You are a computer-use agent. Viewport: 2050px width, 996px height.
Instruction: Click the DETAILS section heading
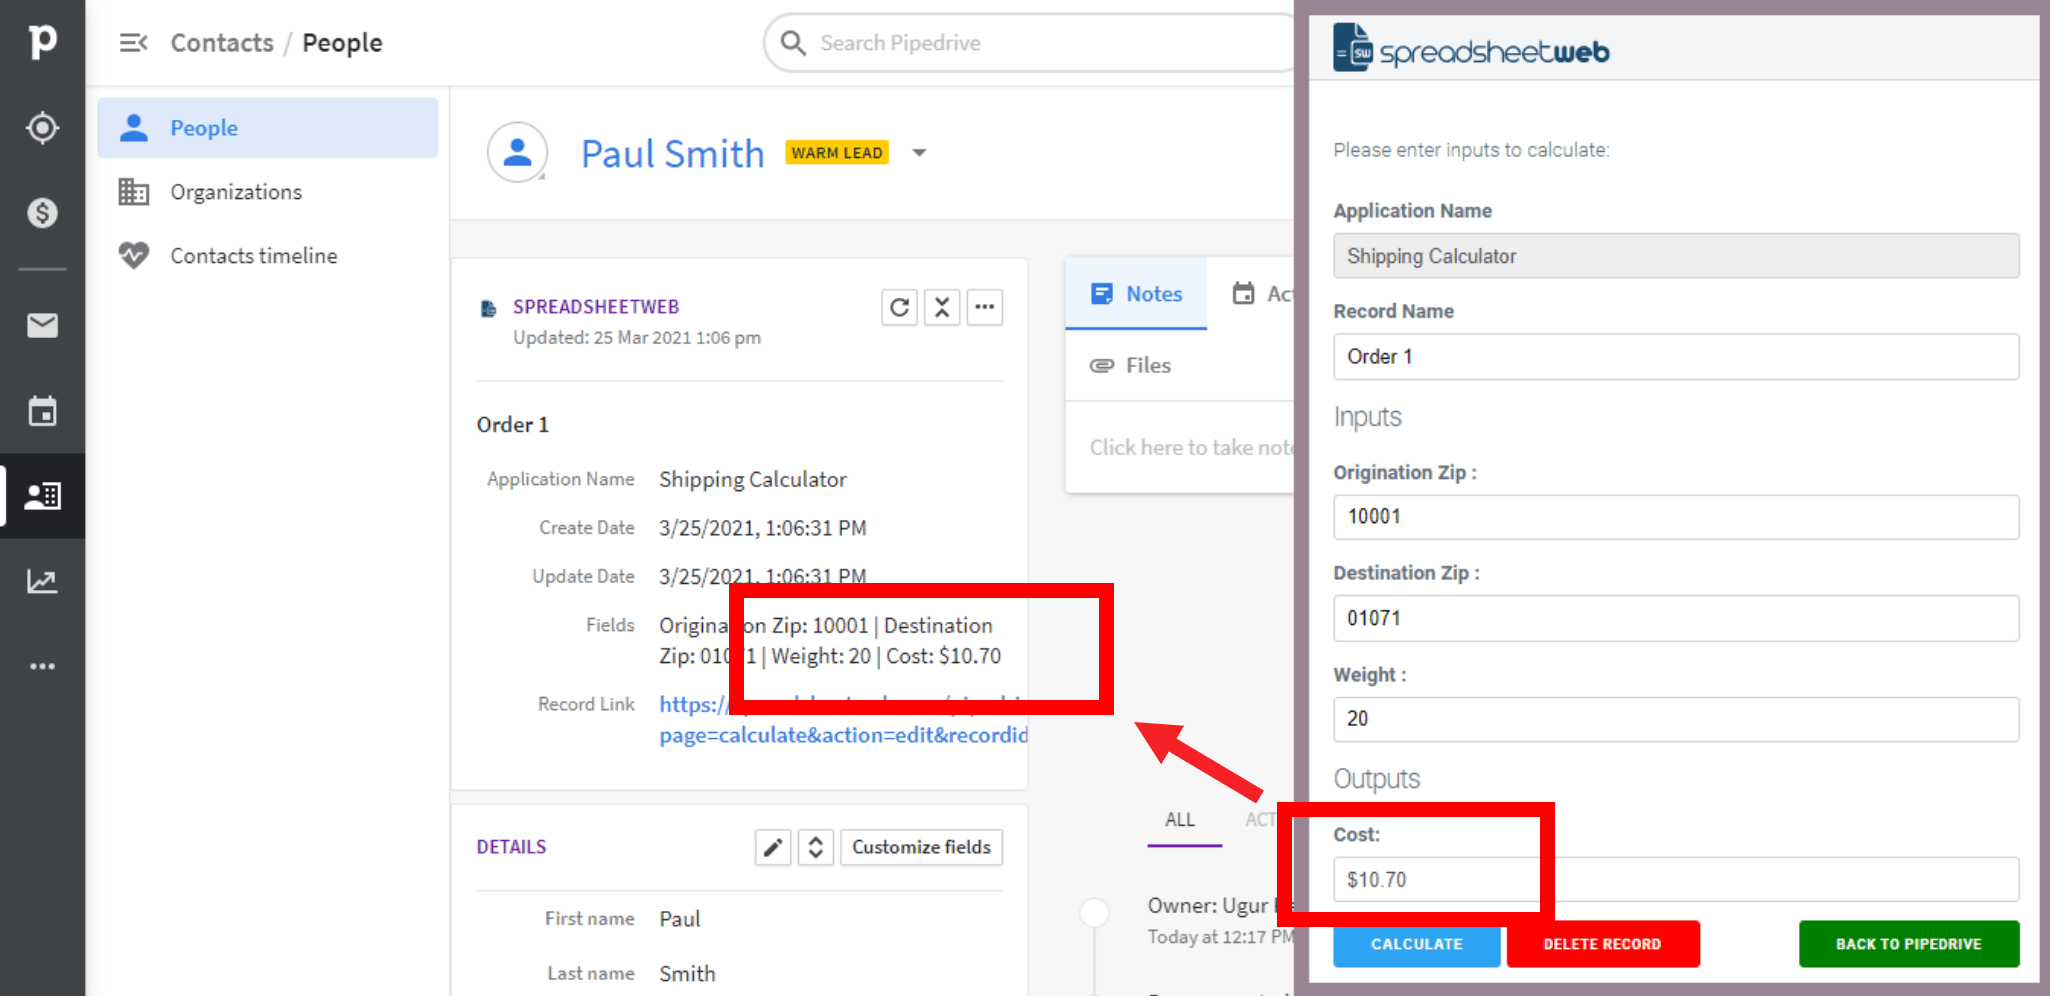[x=511, y=847]
